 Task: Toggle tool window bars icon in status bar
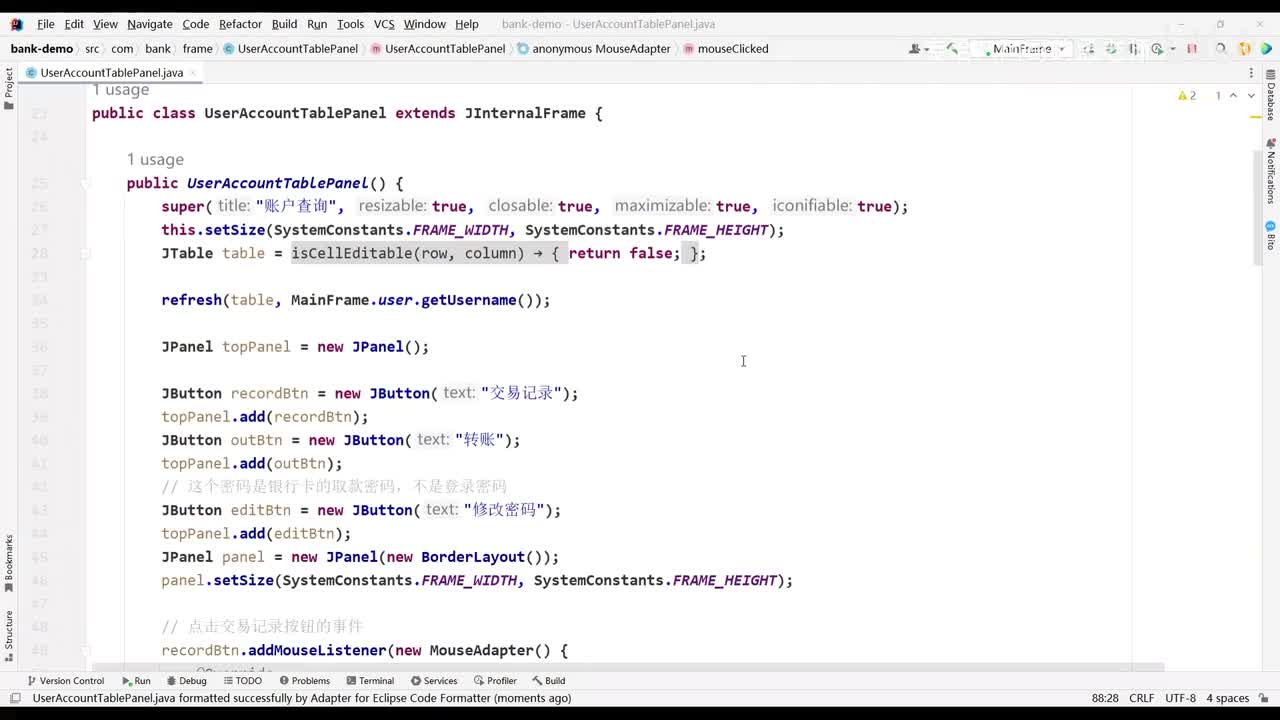point(14,698)
